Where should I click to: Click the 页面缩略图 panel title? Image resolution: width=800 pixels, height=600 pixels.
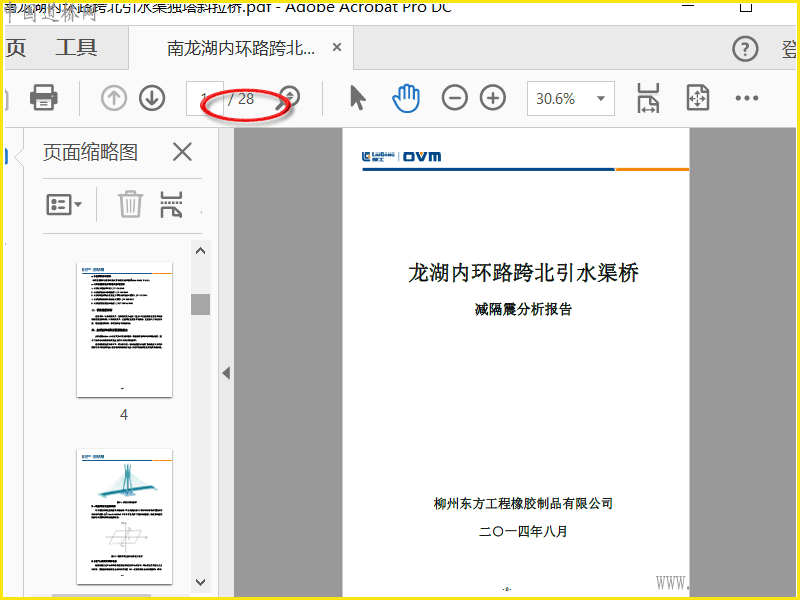[x=90, y=152]
